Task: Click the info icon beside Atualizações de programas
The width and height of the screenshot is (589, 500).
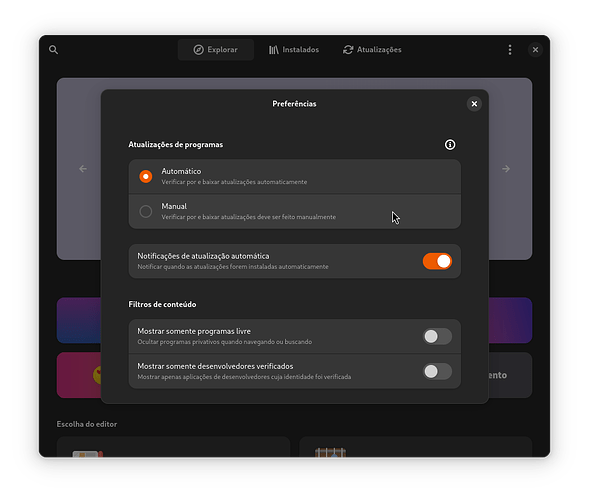Action: pyautogui.click(x=450, y=145)
